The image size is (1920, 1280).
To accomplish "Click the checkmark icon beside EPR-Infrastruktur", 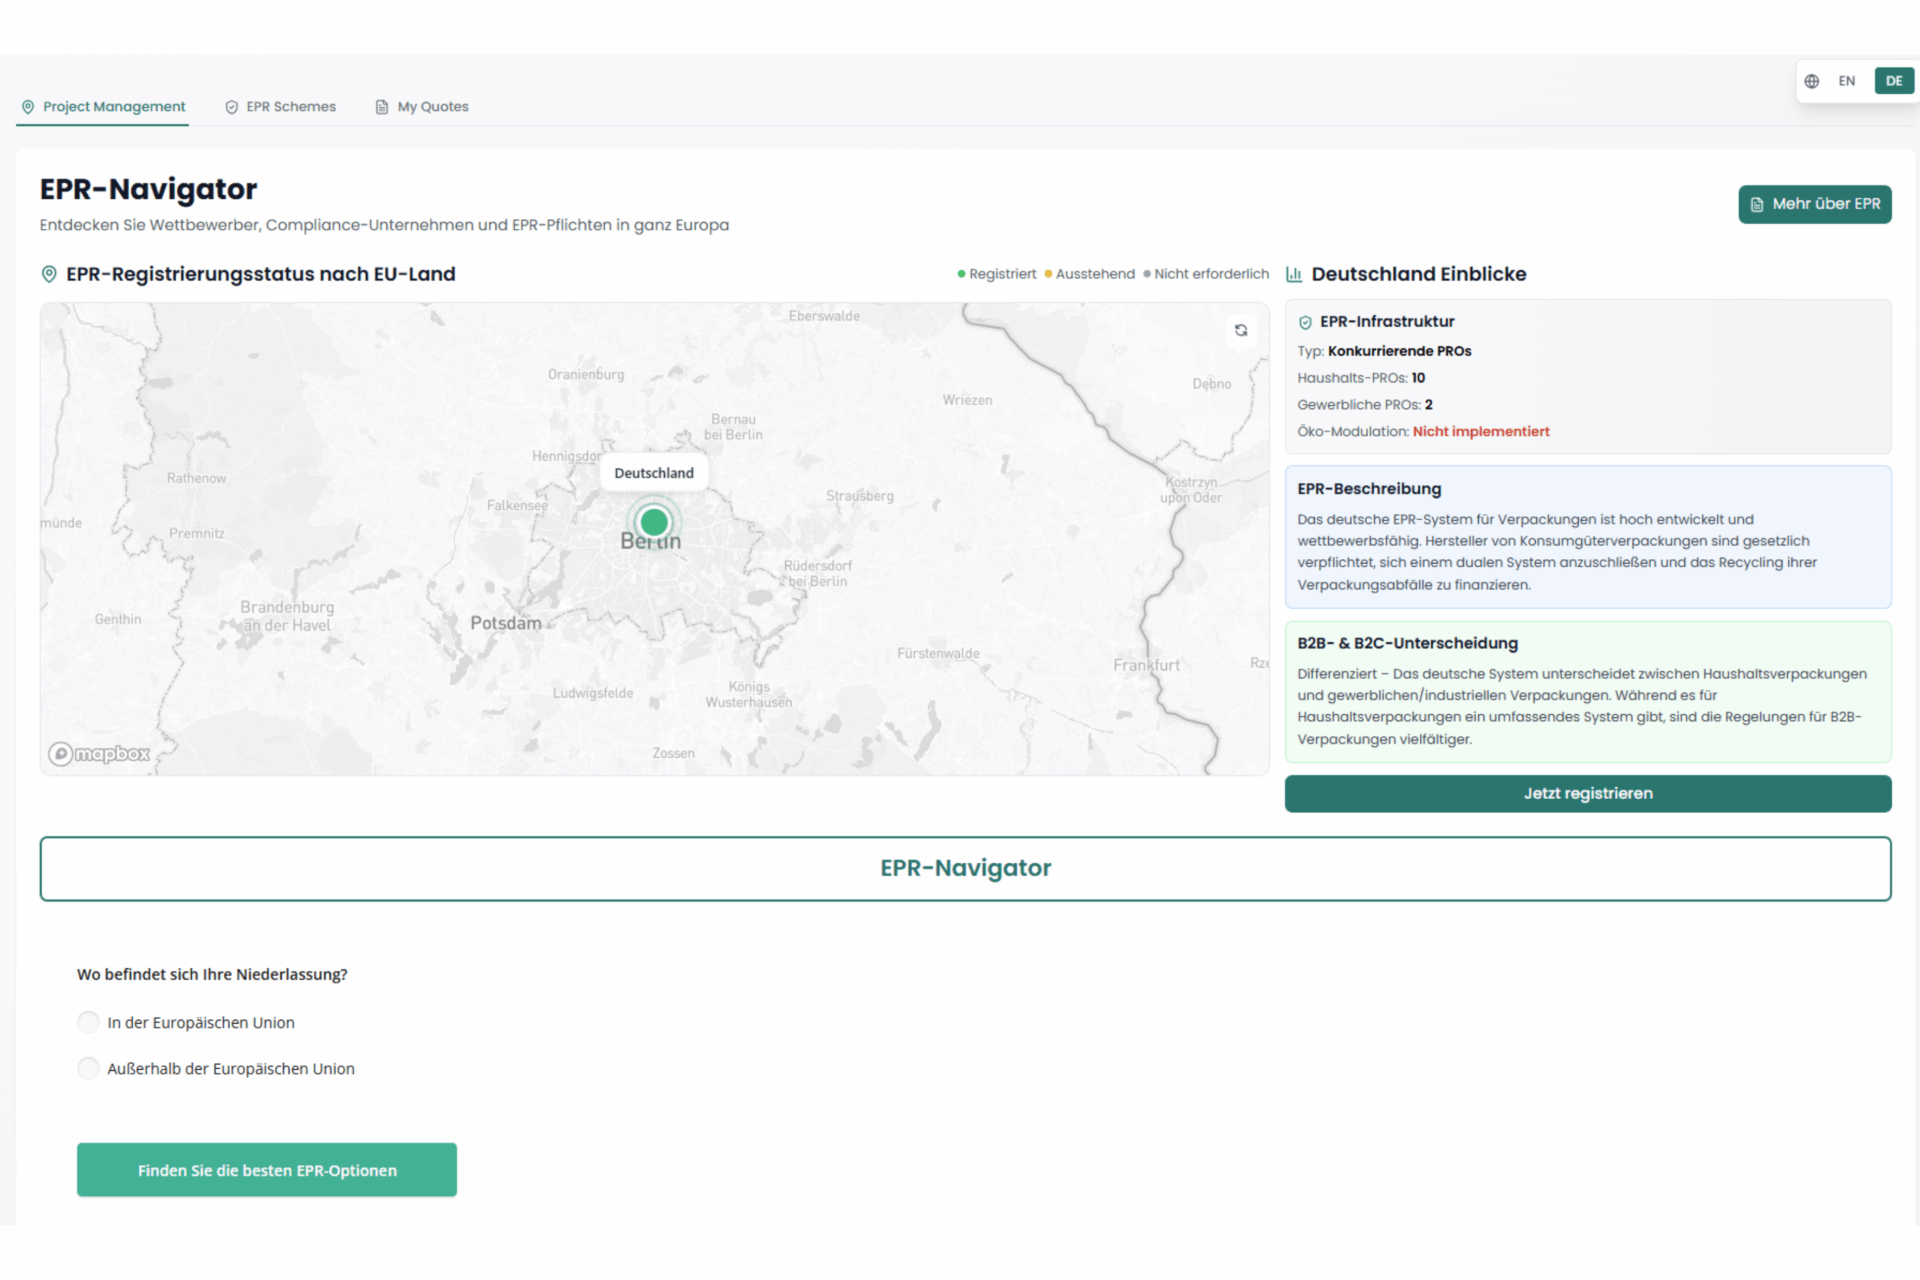I will pyautogui.click(x=1305, y=321).
